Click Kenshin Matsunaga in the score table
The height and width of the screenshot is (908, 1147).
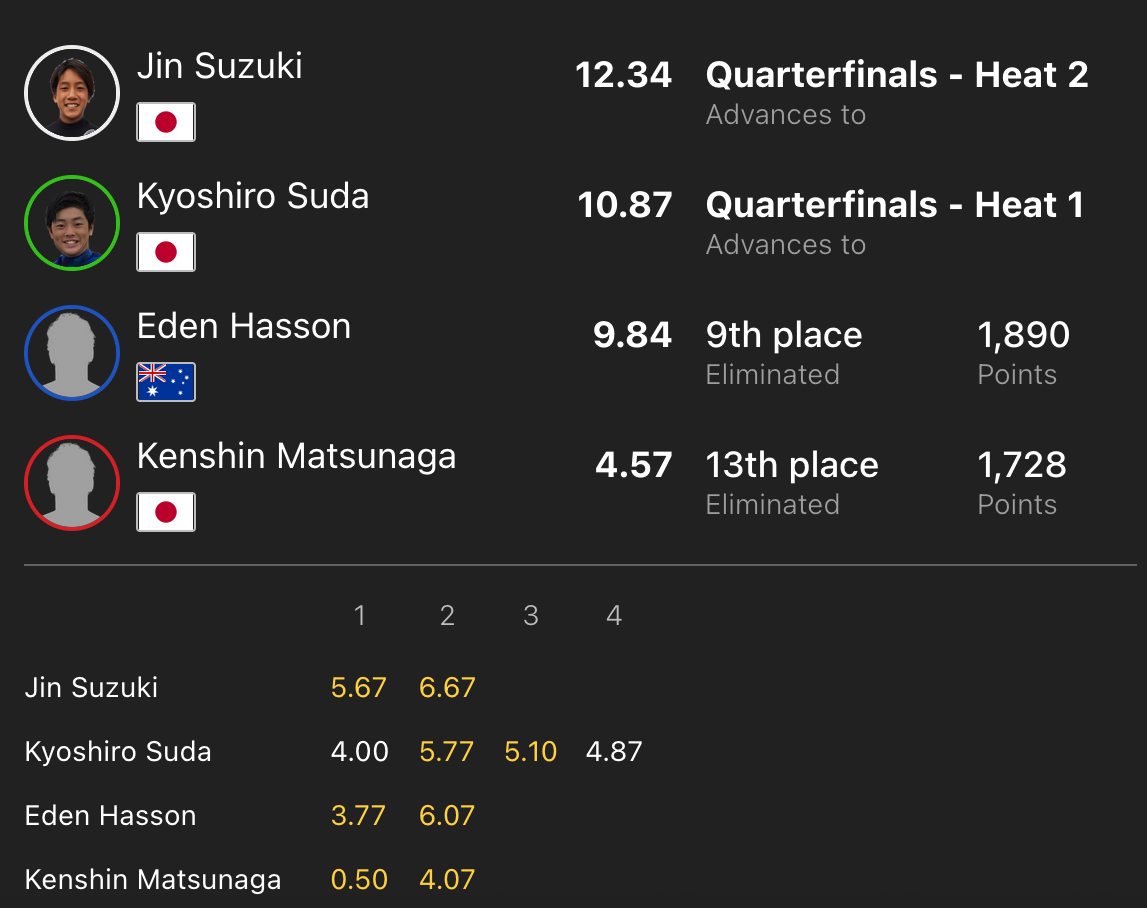[153, 880]
